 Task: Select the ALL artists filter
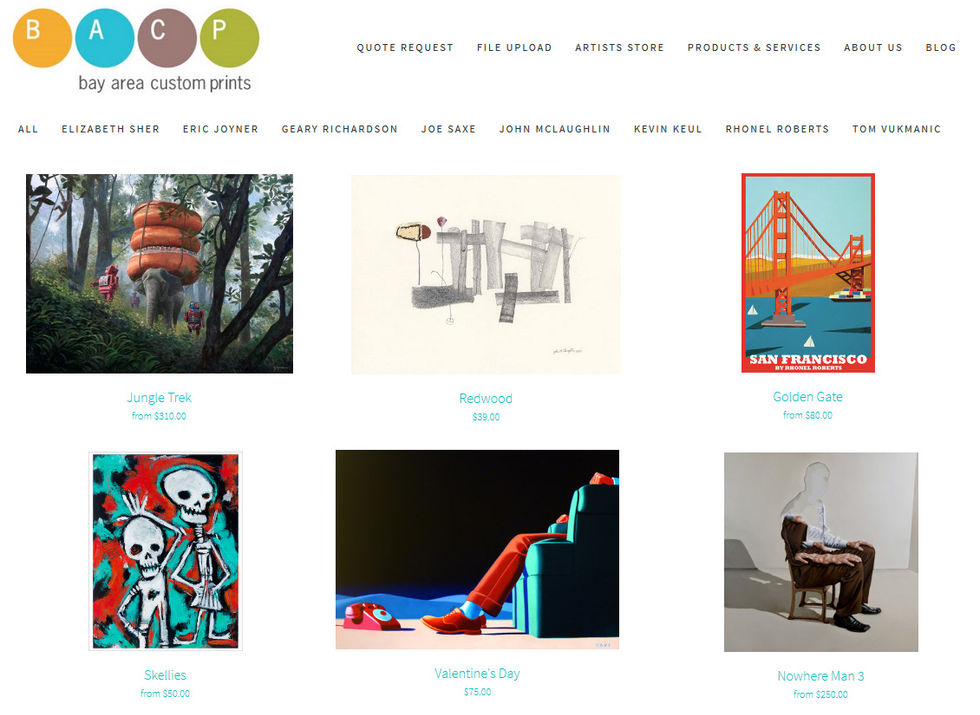[x=28, y=129]
